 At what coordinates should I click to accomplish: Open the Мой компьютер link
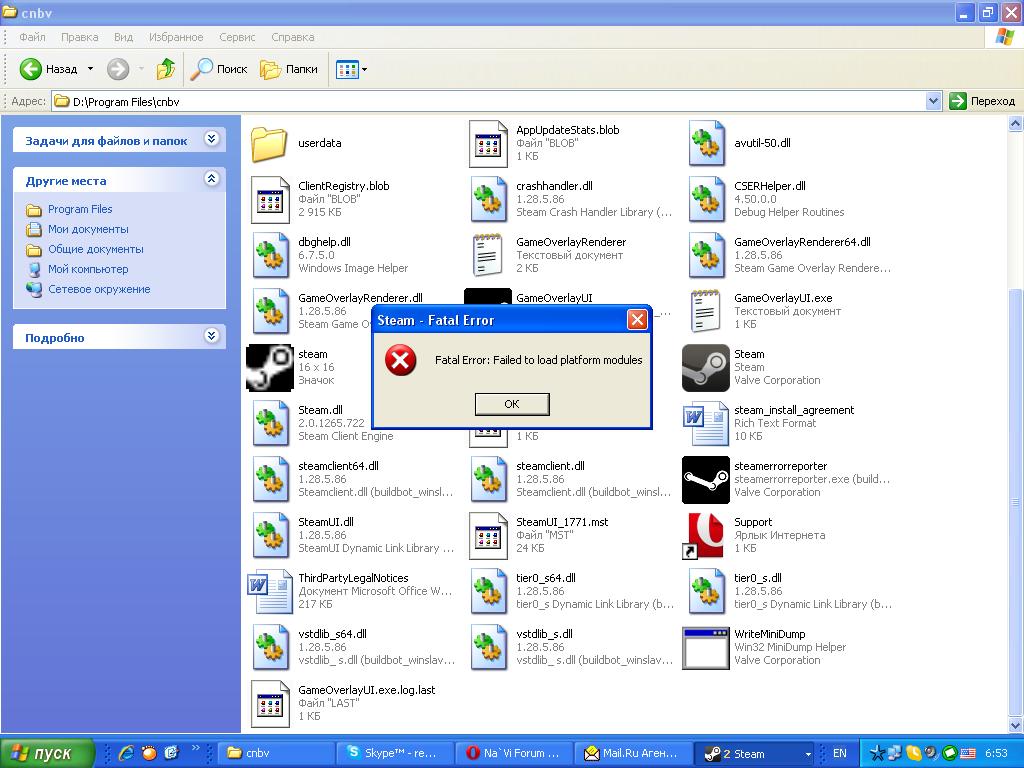coord(88,269)
